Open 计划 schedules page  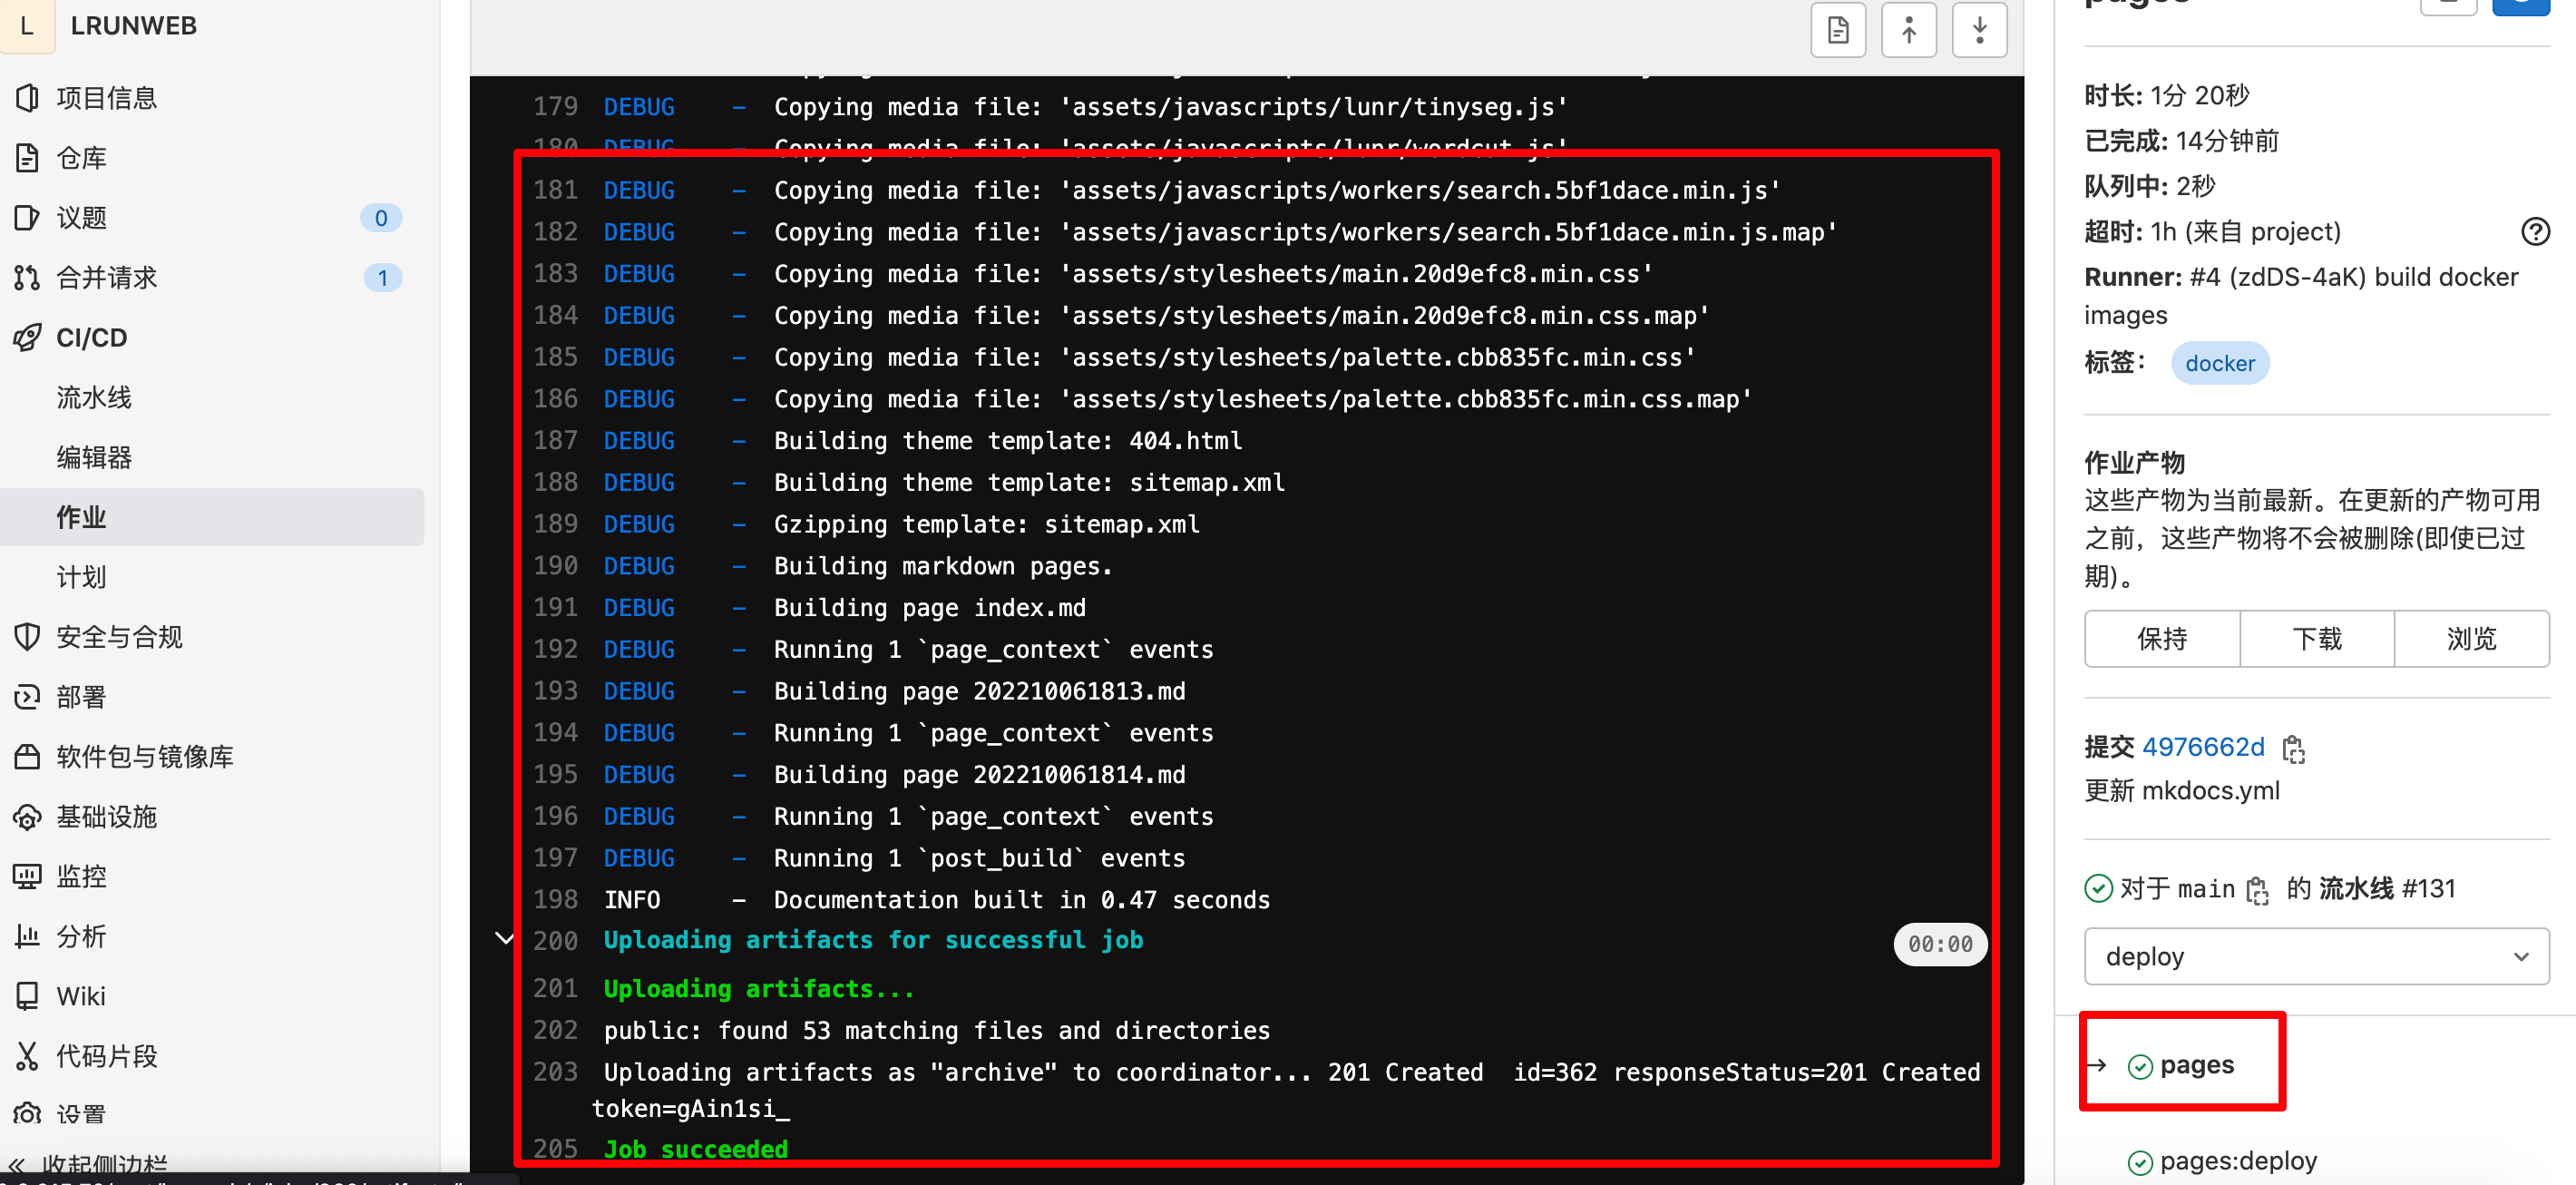coord(81,577)
